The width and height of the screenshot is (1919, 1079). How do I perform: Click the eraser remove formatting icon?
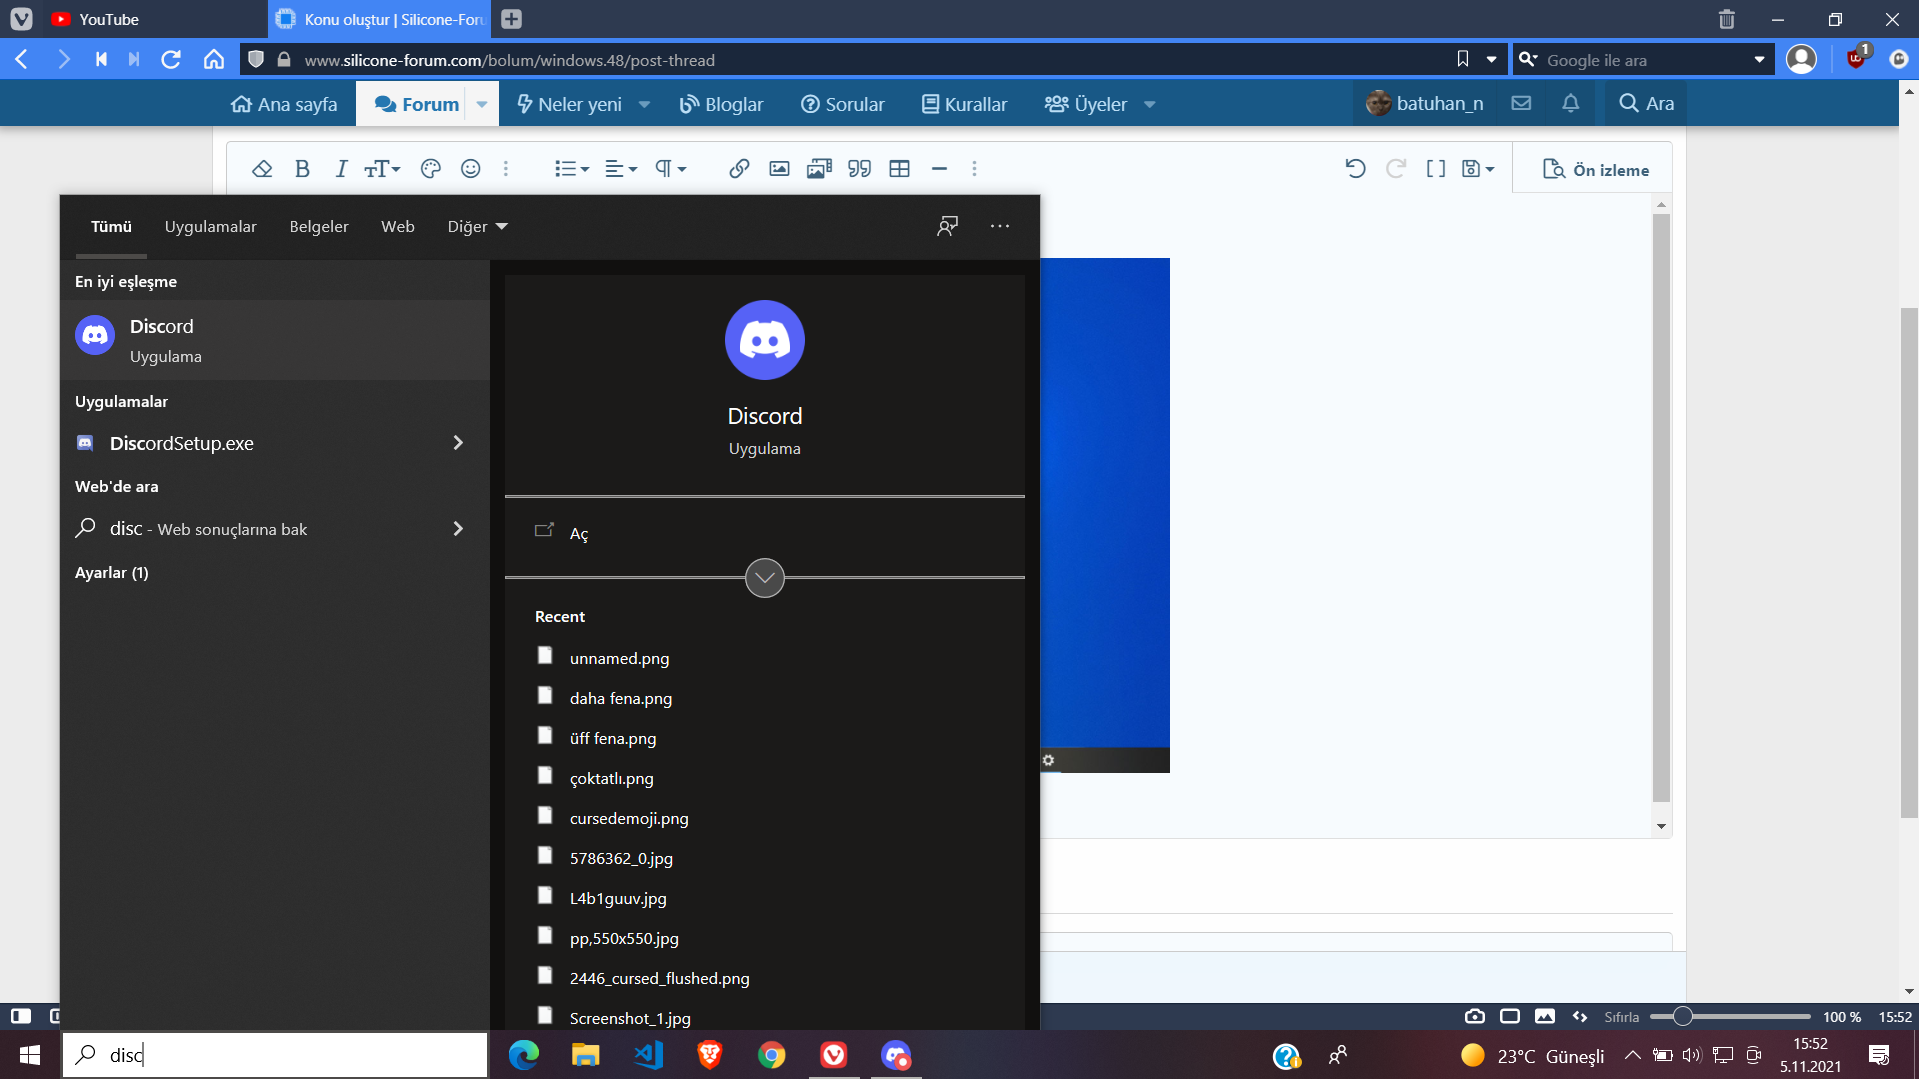(x=262, y=169)
